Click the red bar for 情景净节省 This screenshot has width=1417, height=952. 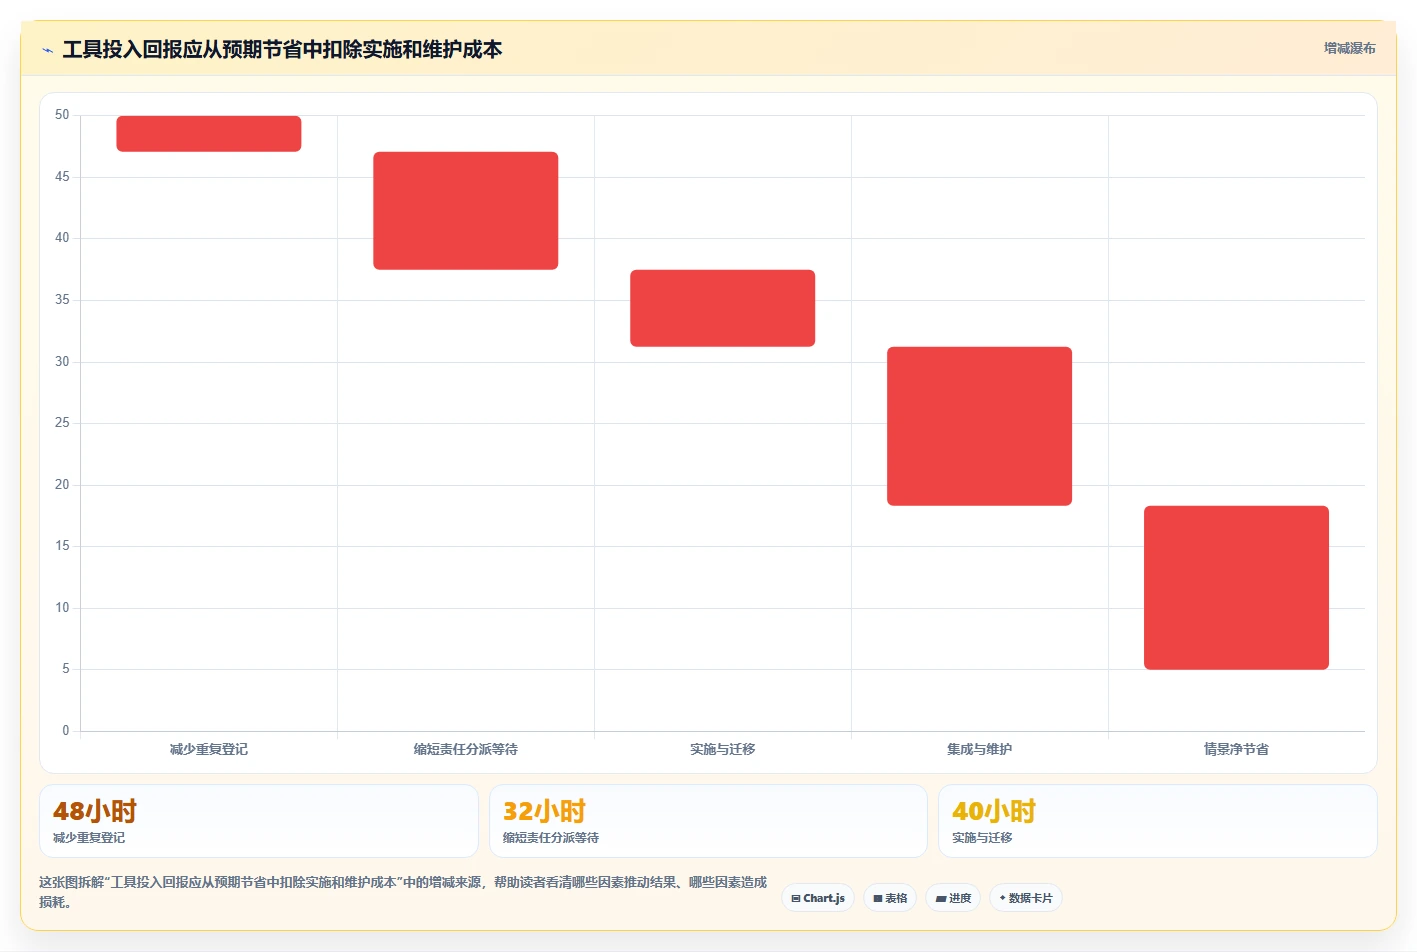click(1237, 588)
